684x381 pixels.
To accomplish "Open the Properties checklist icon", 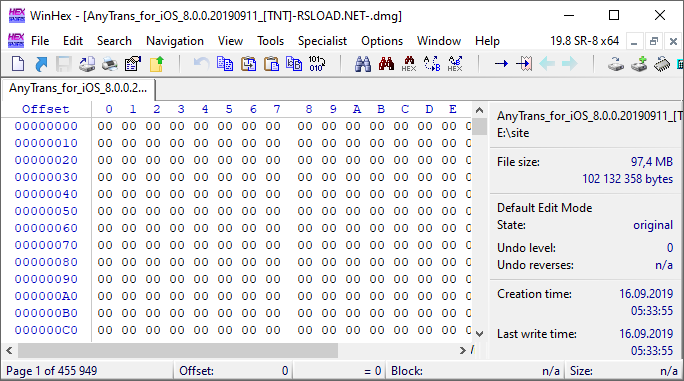I will [133, 64].
